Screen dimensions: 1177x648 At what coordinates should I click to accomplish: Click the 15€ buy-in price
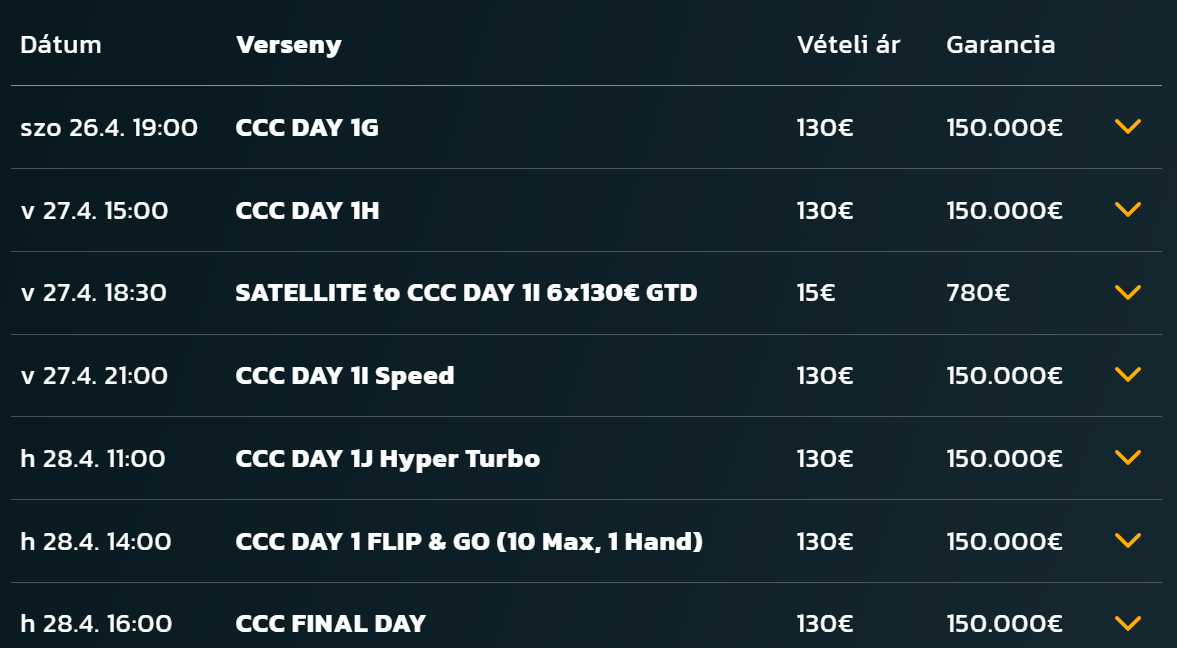tap(815, 293)
